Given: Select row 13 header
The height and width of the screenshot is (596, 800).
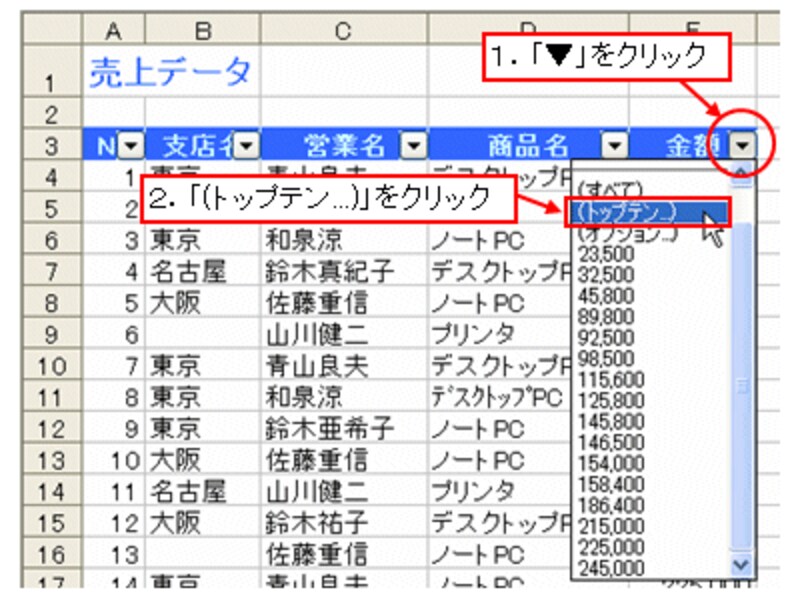Looking at the screenshot, I should 51,460.
